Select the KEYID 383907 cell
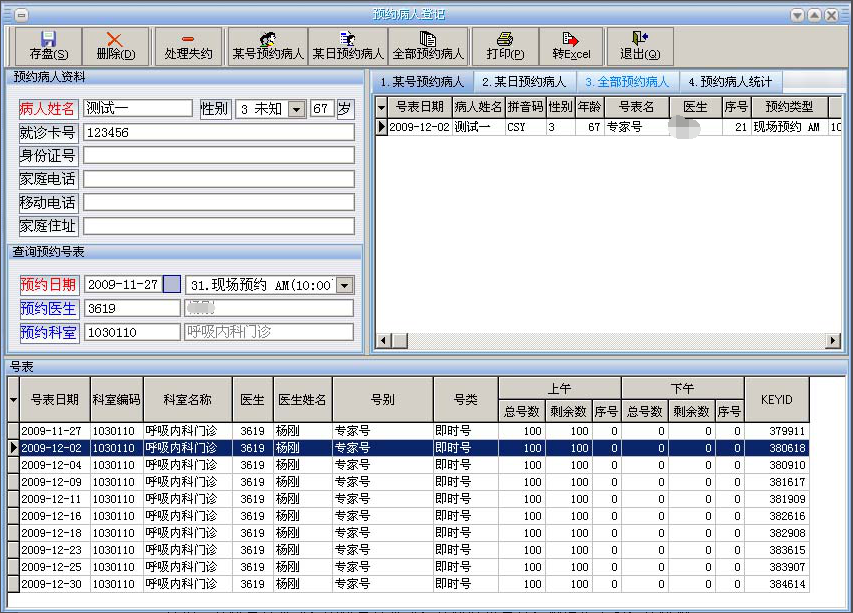Viewport: 853px width, 613px height. click(x=777, y=567)
